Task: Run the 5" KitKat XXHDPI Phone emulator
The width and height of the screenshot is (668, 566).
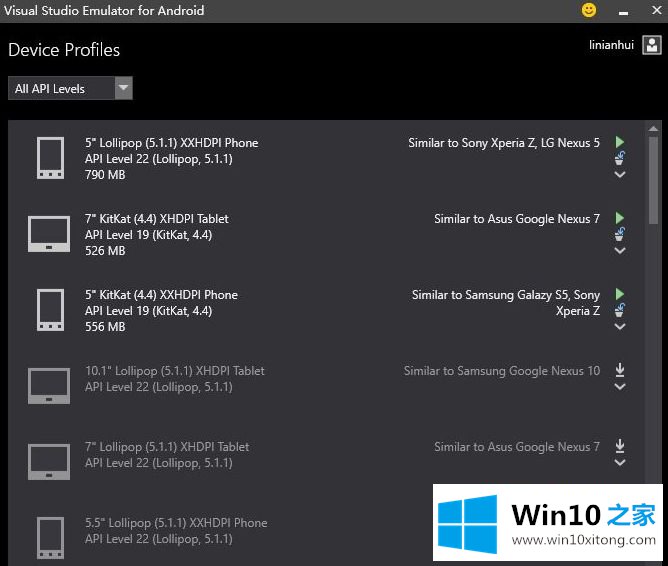Action: pos(620,294)
